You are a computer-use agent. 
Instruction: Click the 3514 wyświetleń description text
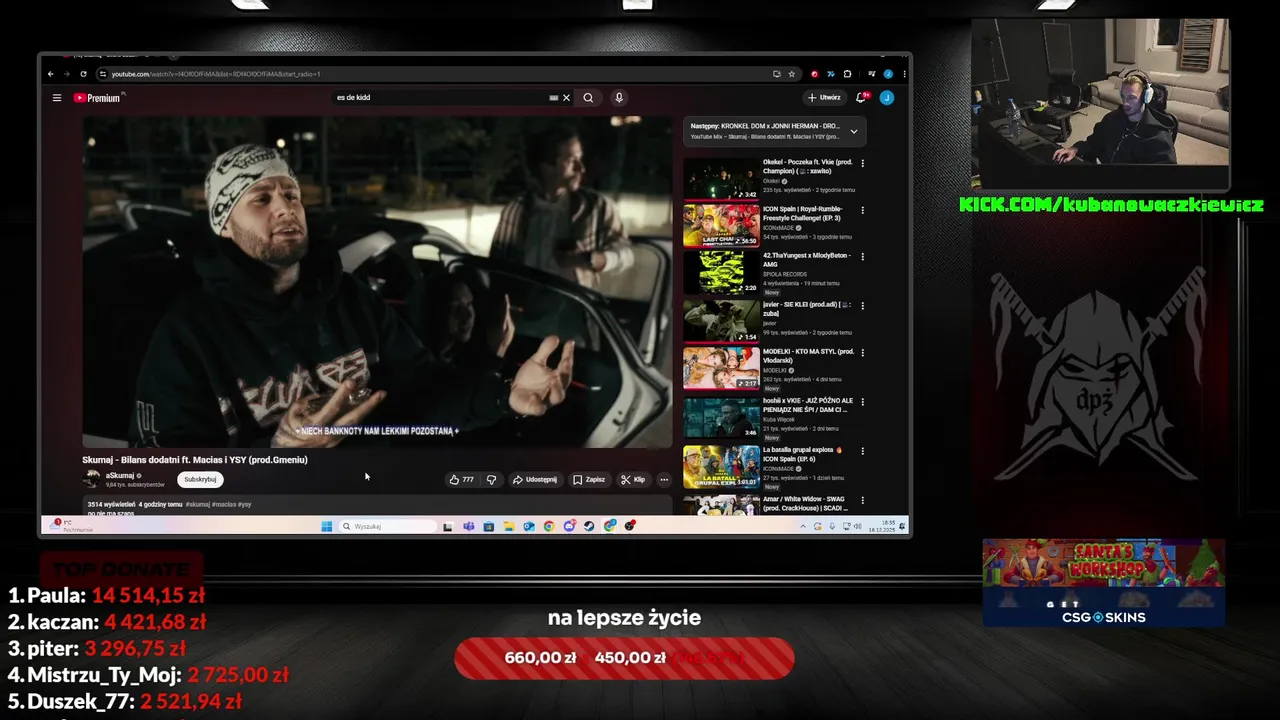click(x=111, y=504)
